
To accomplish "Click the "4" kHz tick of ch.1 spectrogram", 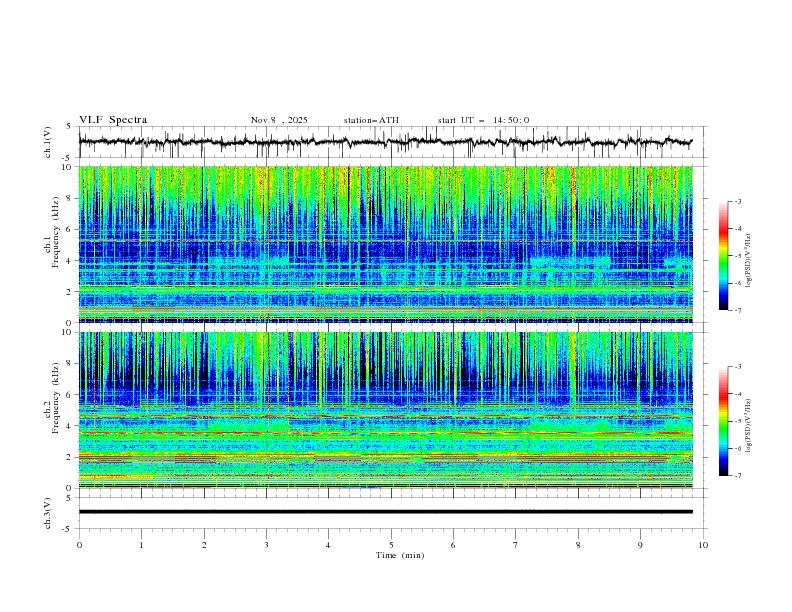I will (x=71, y=261).
